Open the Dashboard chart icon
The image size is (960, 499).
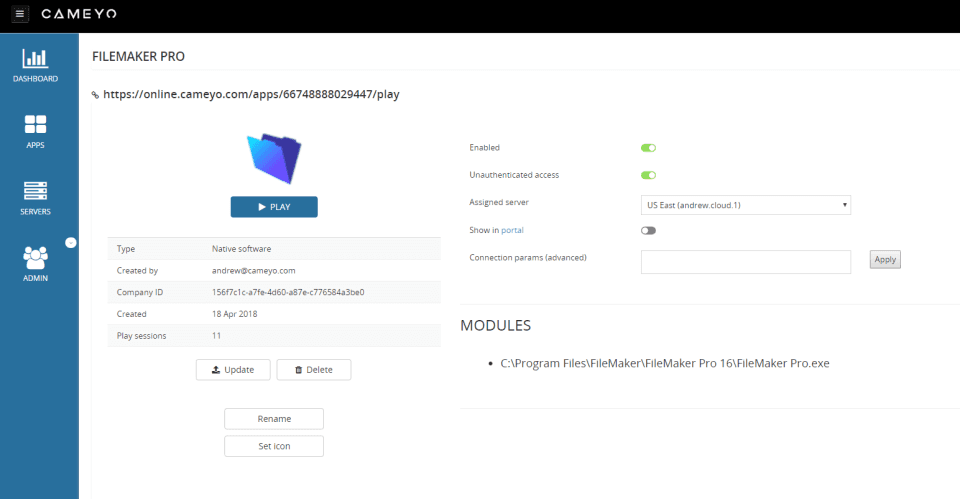[35, 59]
